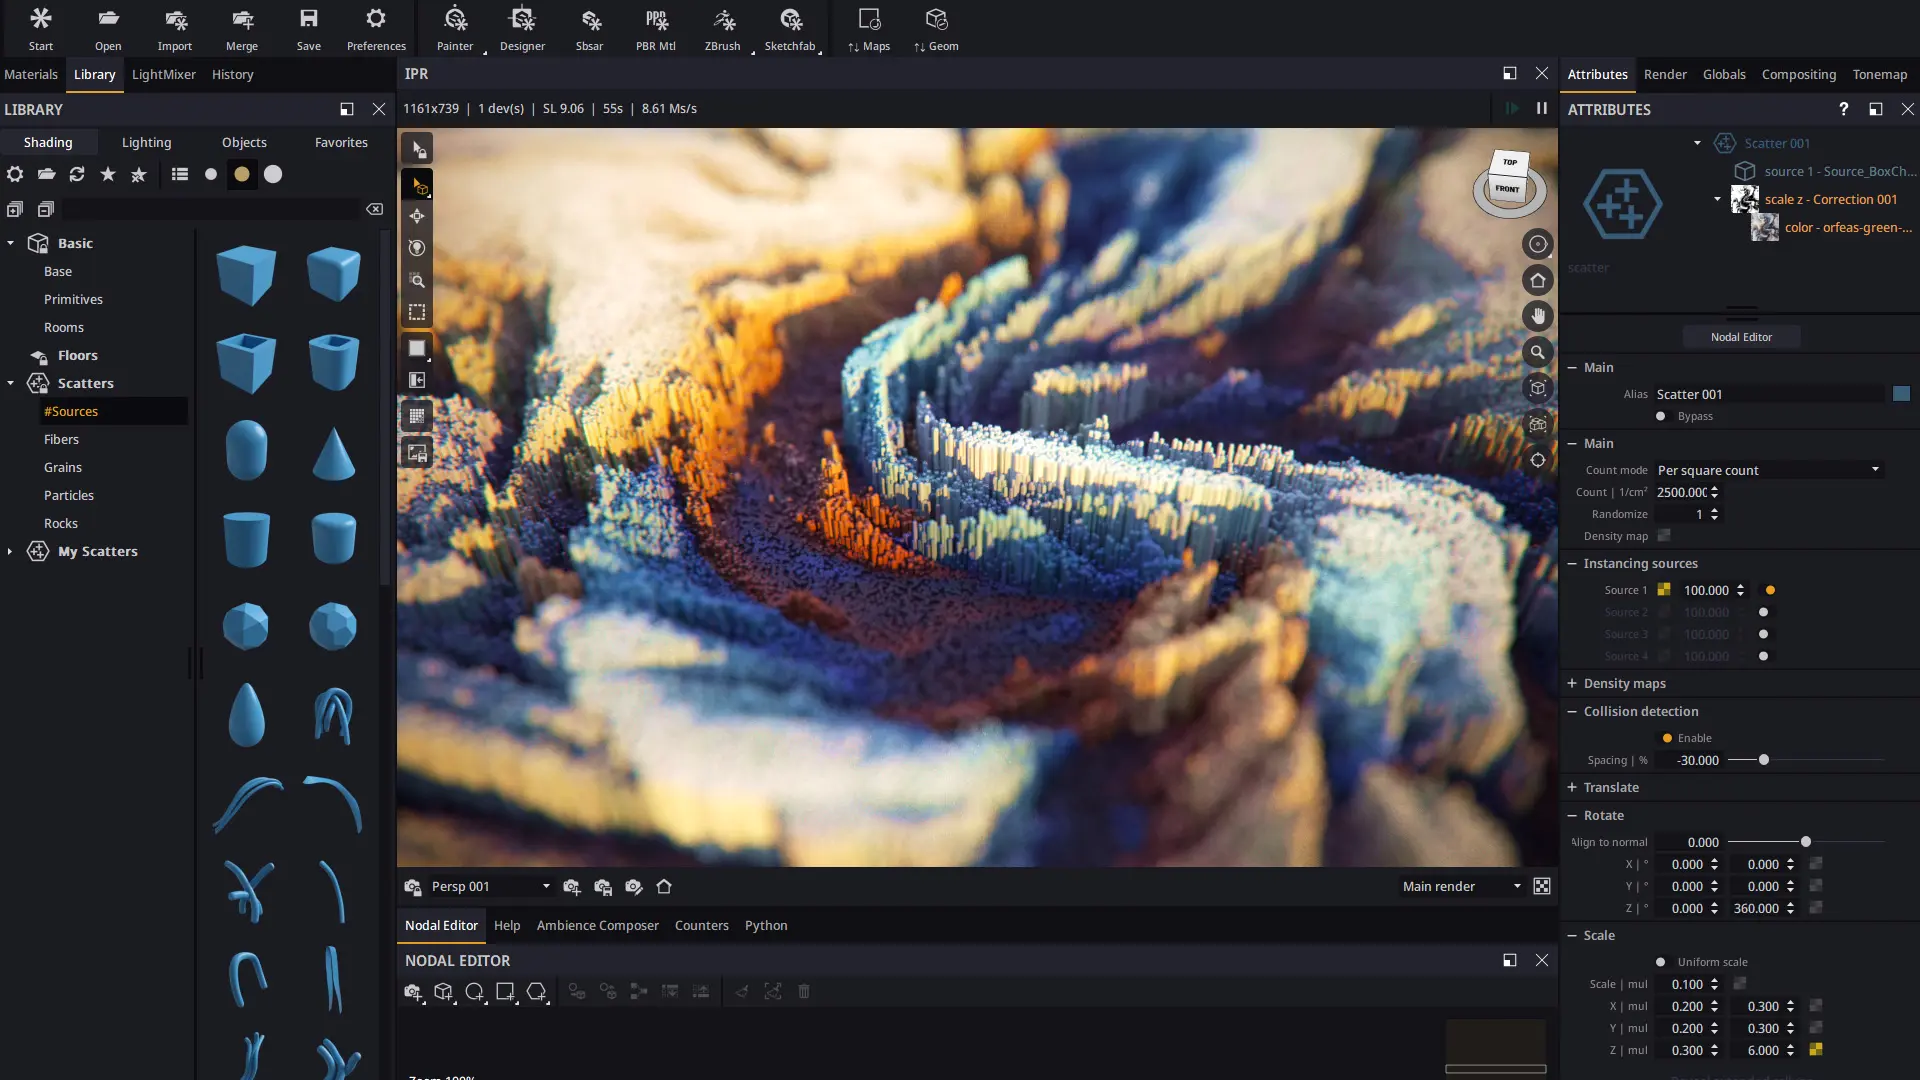Click the Nodal Editor button in Attributes
This screenshot has height=1080, width=1920.
pyautogui.click(x=1741, y=337)
